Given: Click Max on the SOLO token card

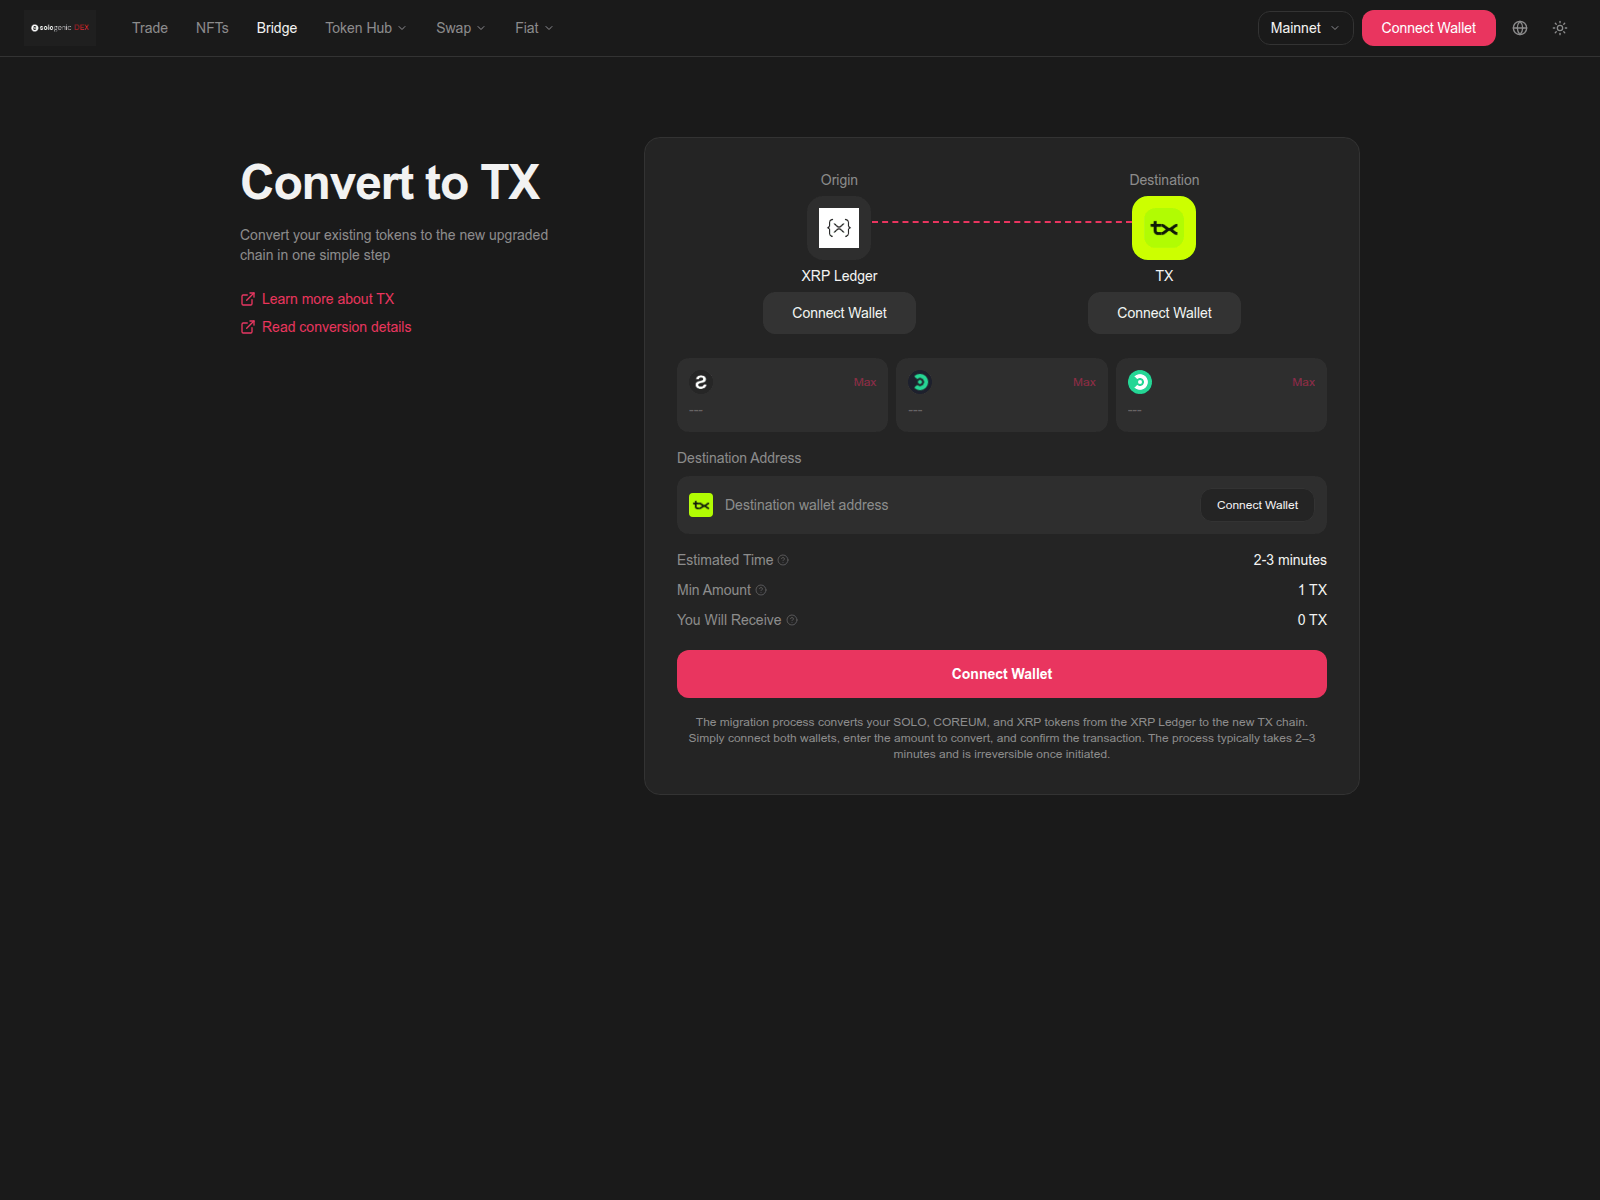Looking at the screenshot, I should click(x=865, y=382).
